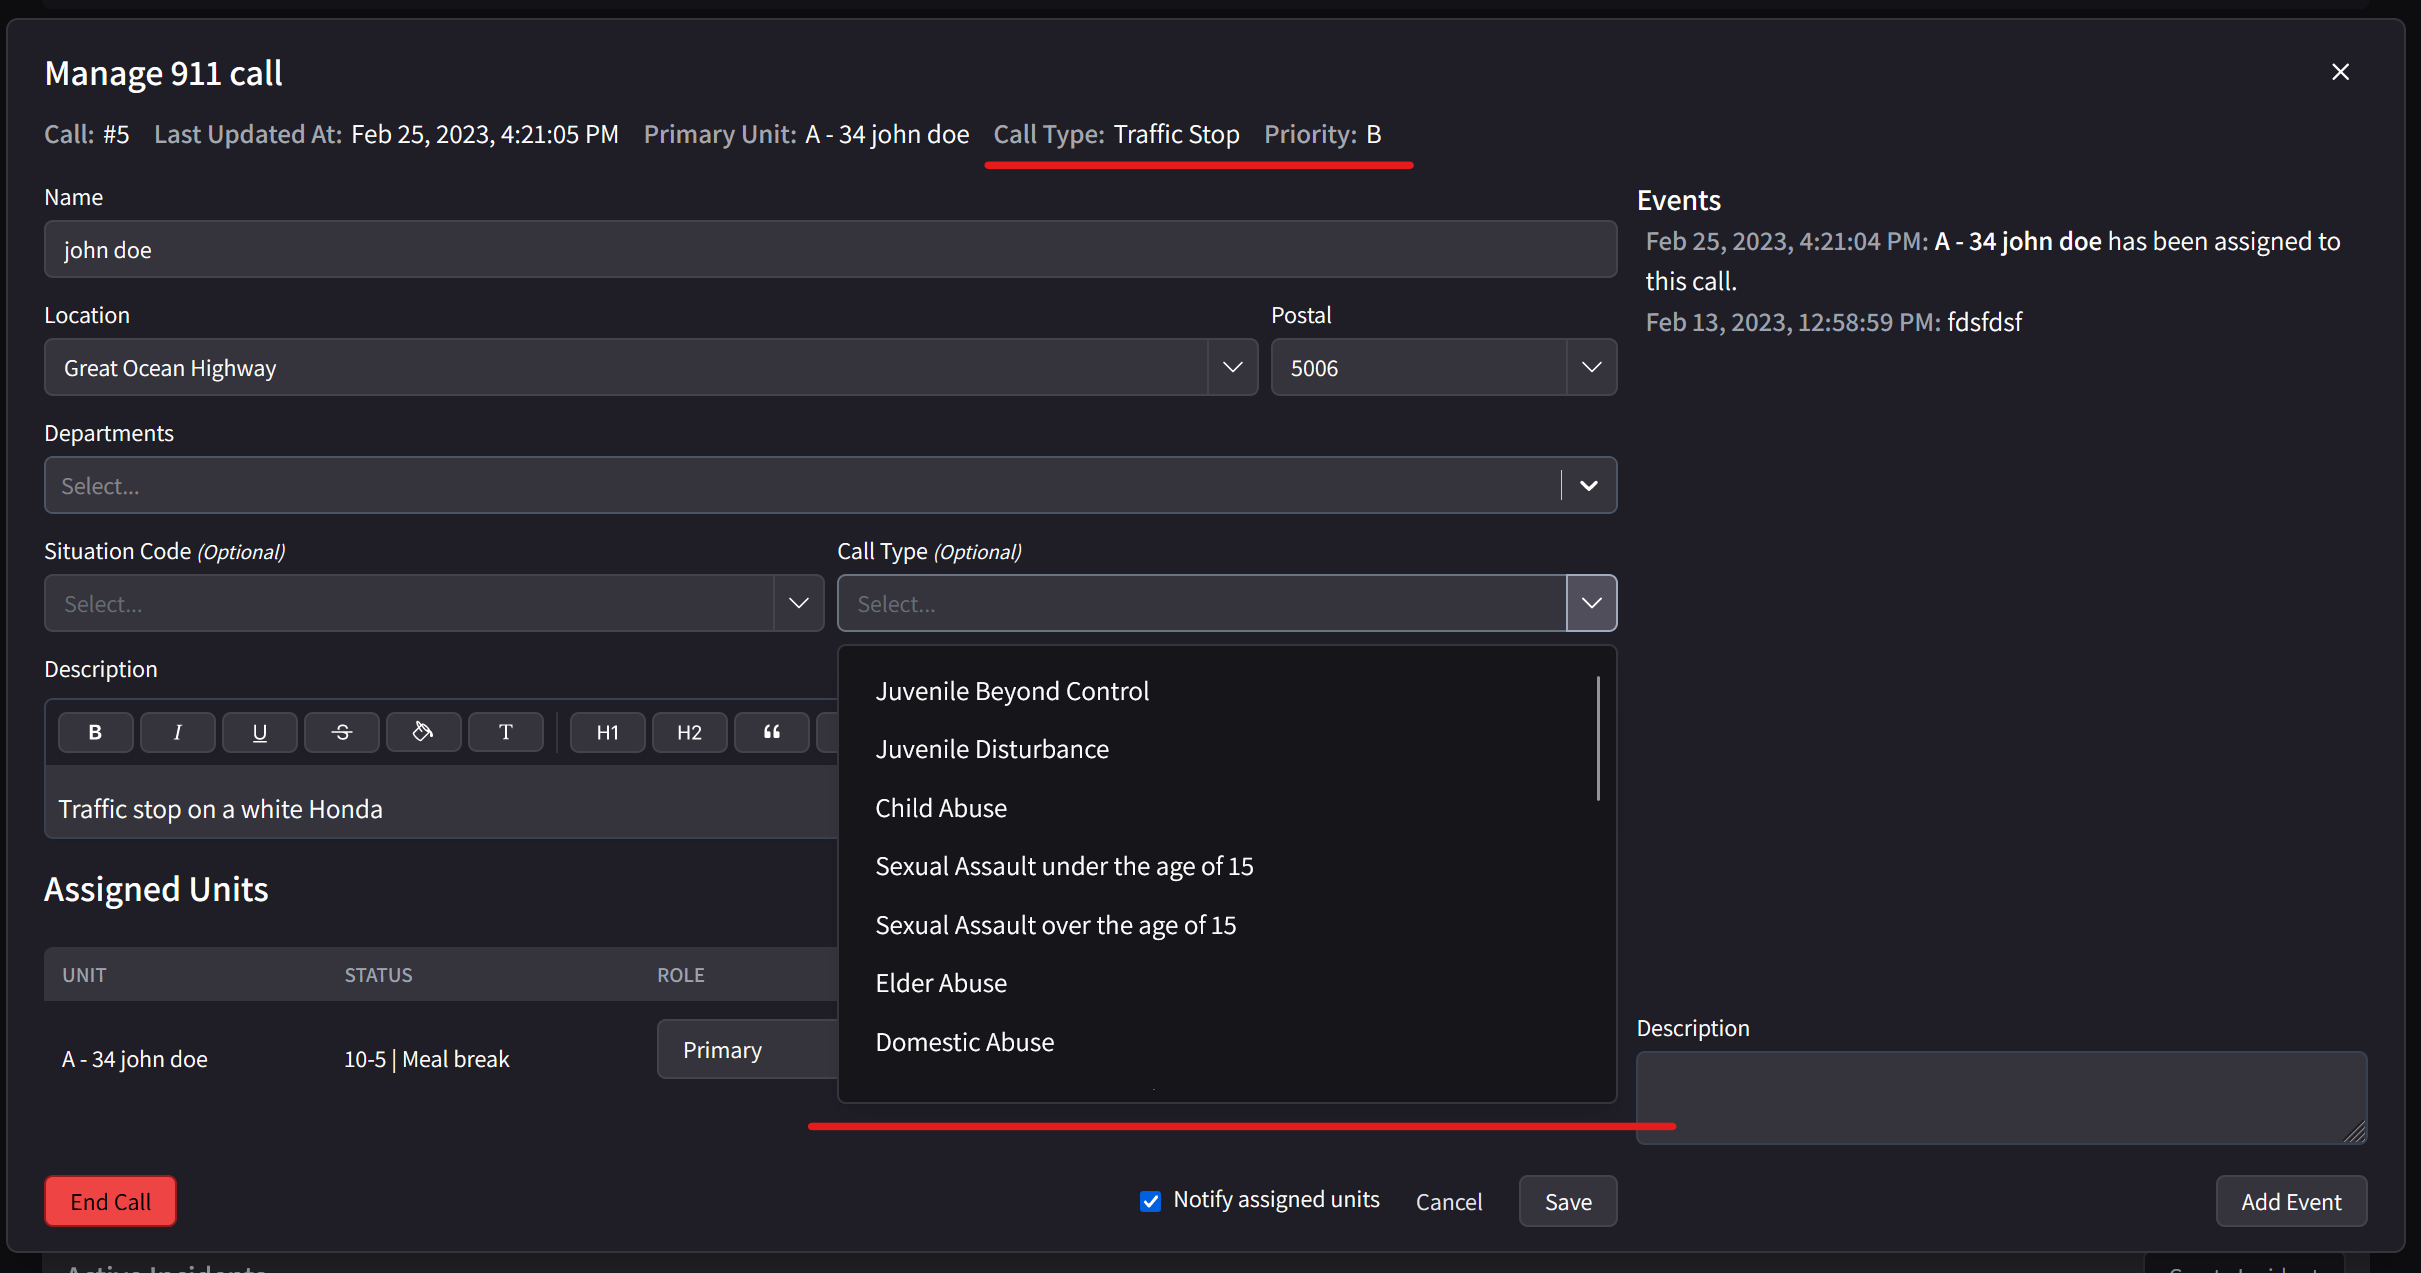This screenshot has width=2421, height=1273.
Task: Apply strikethrough formatting in description editor
Action: point(341,732)
